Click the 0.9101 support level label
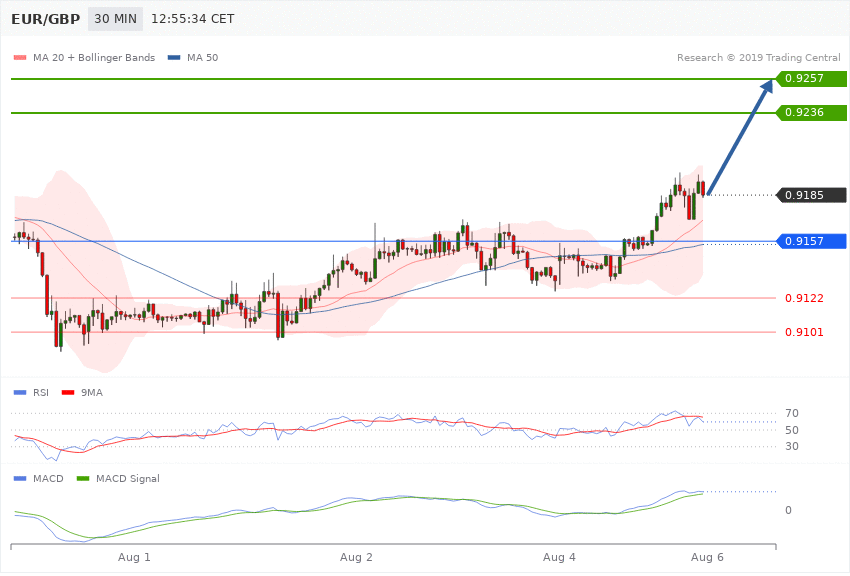The width and height of the screenshot is (850, 576). click(x=804, y=332)
